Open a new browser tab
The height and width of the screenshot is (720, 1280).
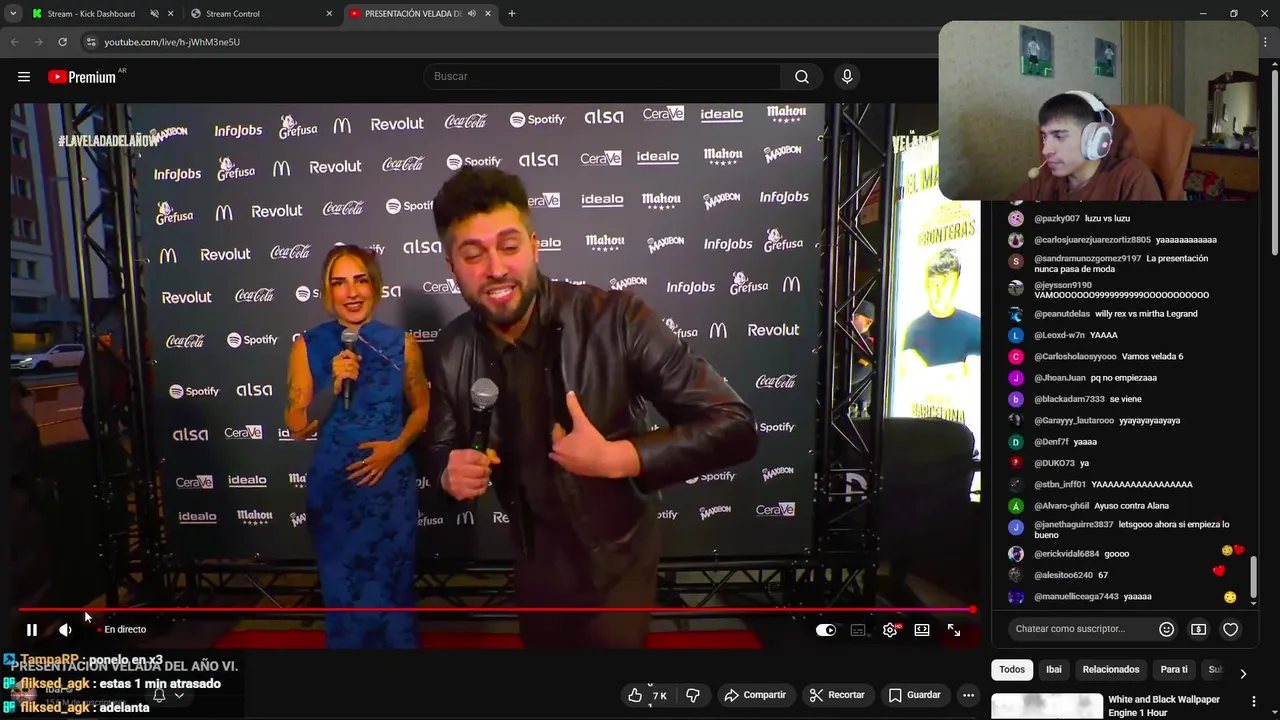pos(512,14)
